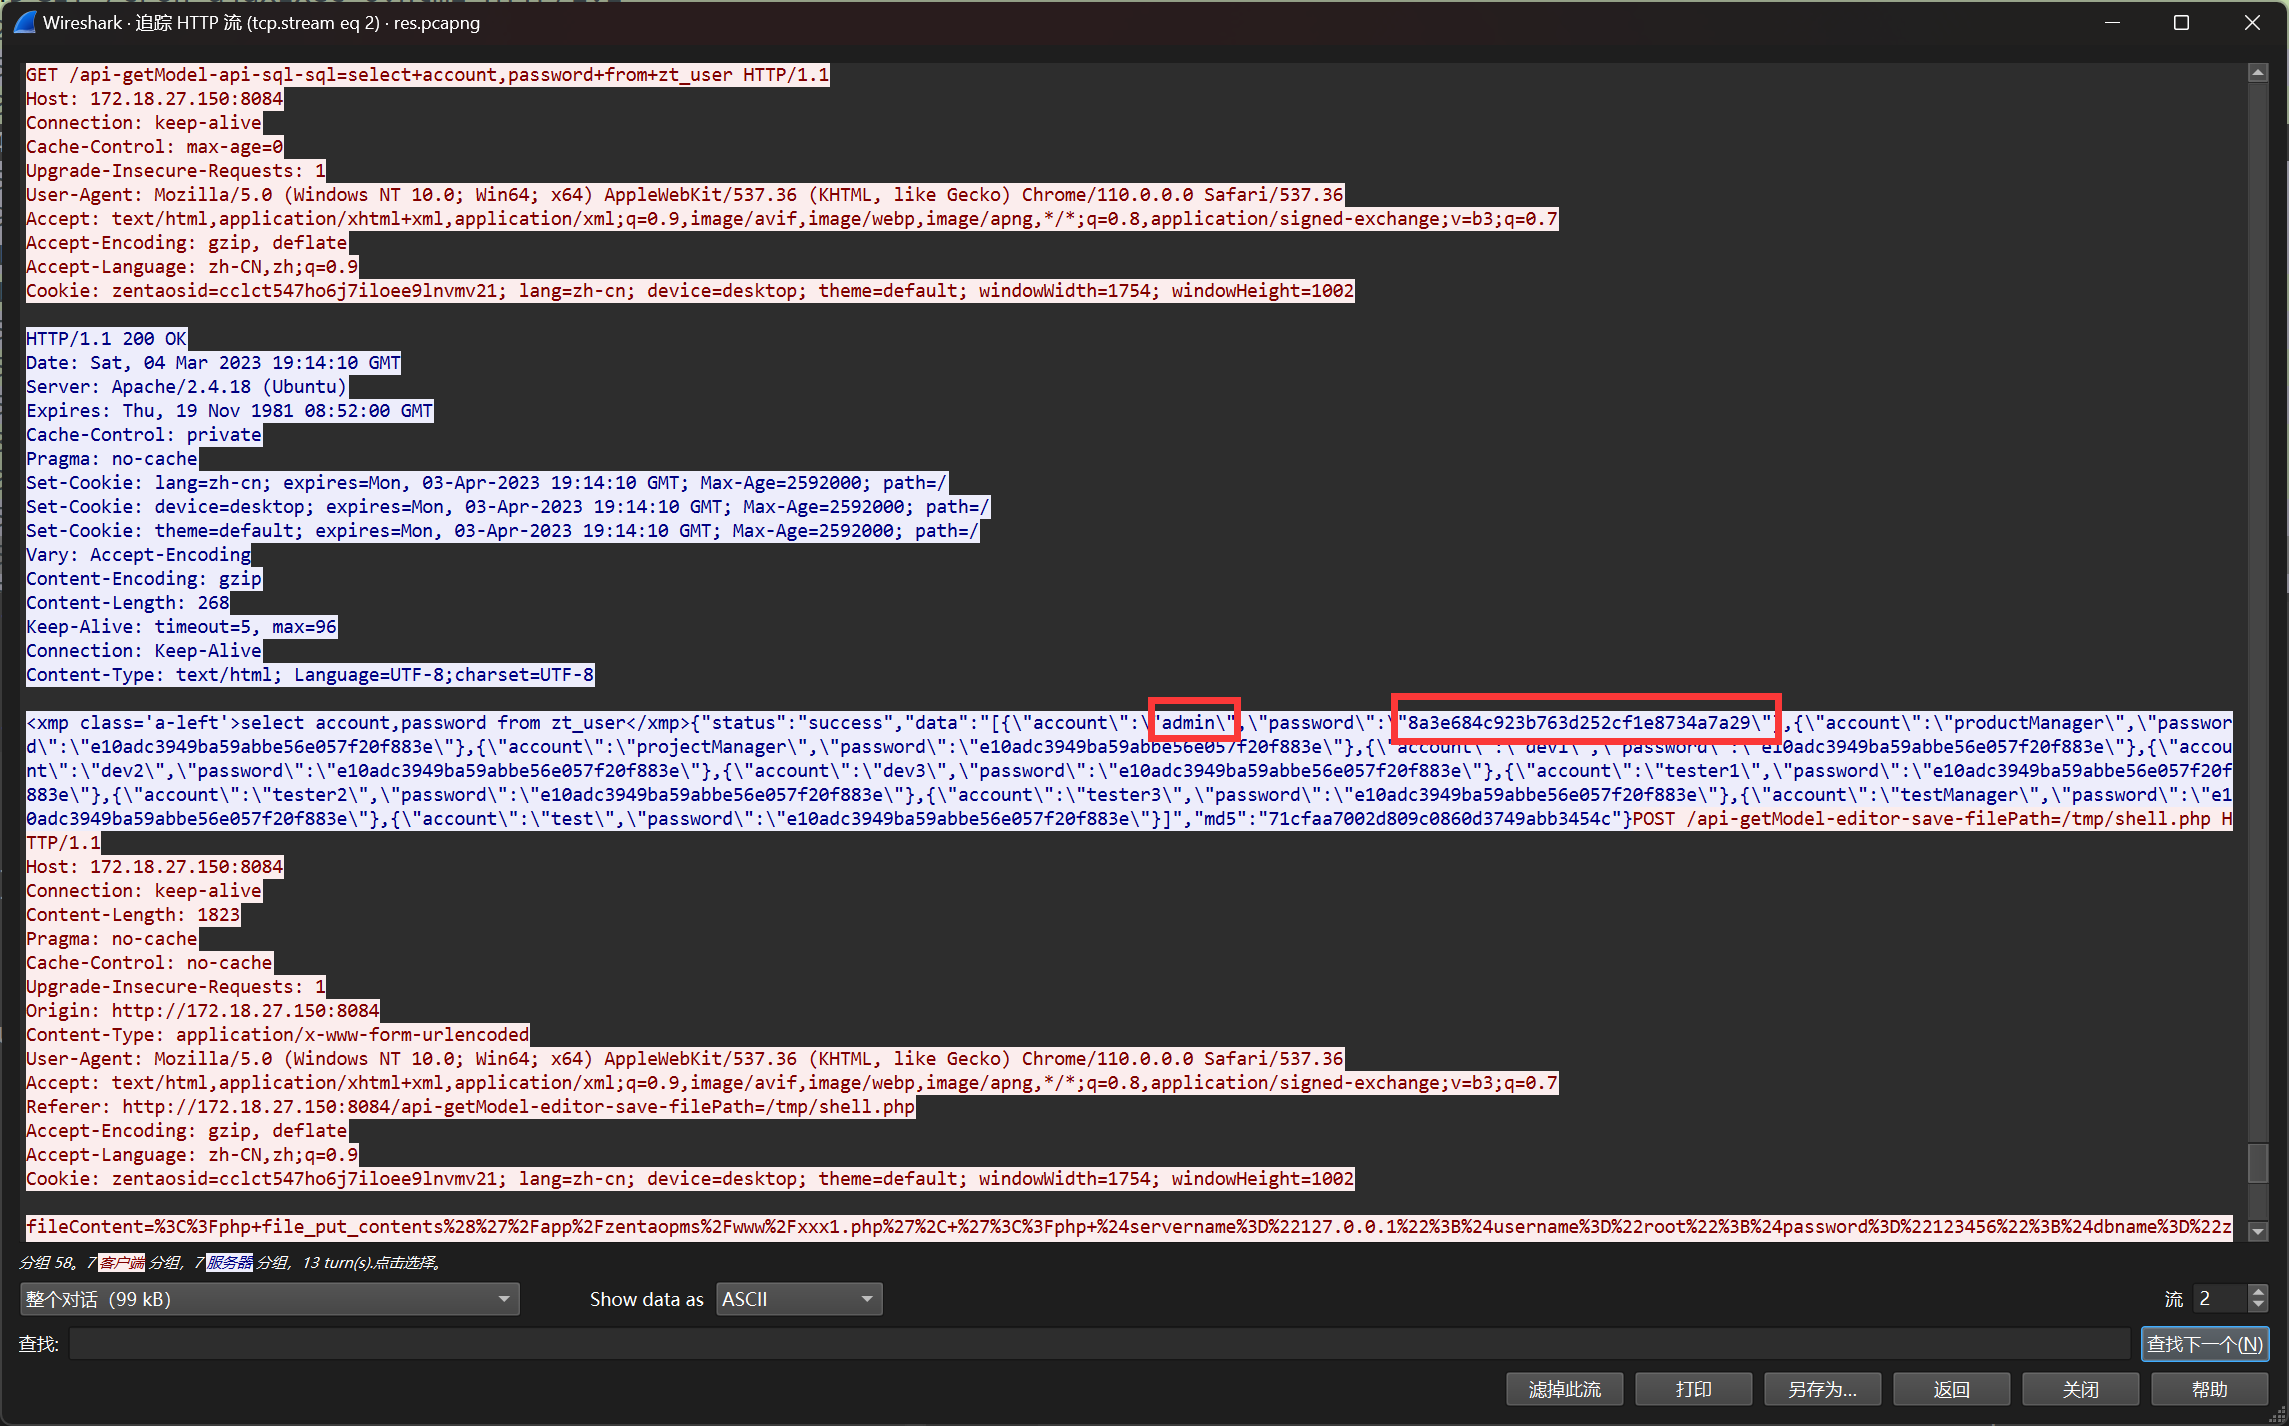
Task: Click the Content-Length: 268 line
Action: coord(128,603)
